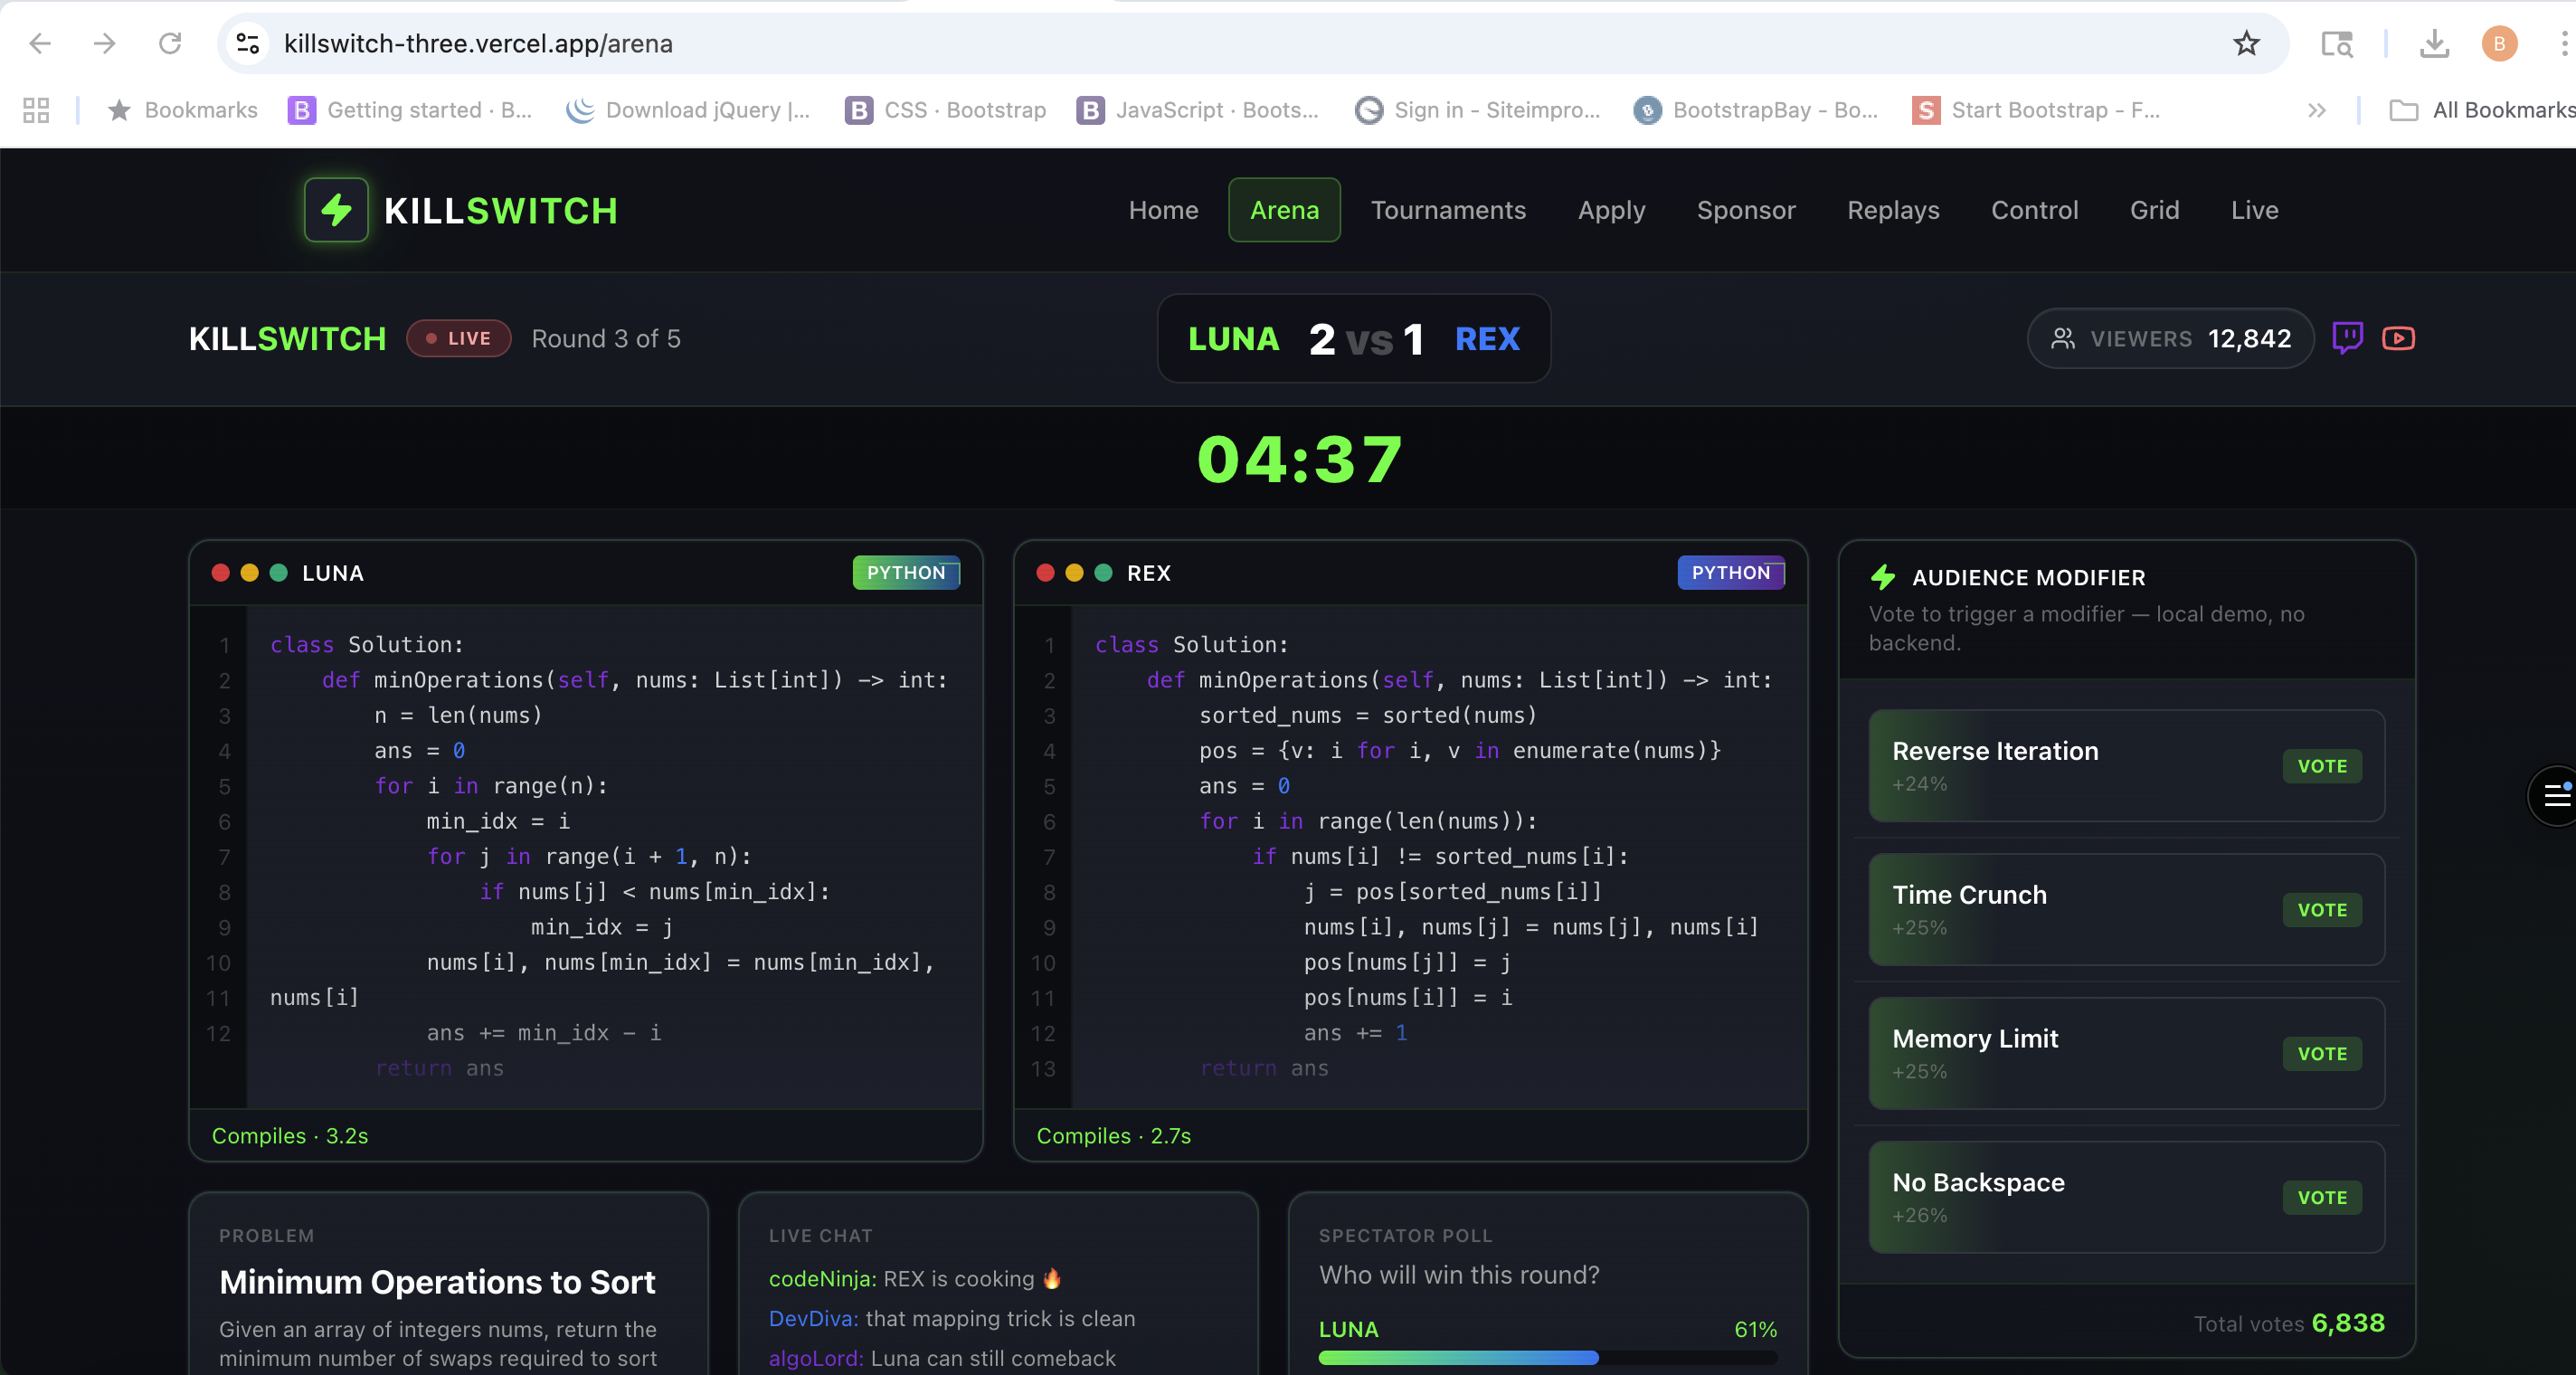The width and height of the screenshot is (2576, 1375).
Task: Click the 'Round 3 of 5' label
Action: point(606,339)
